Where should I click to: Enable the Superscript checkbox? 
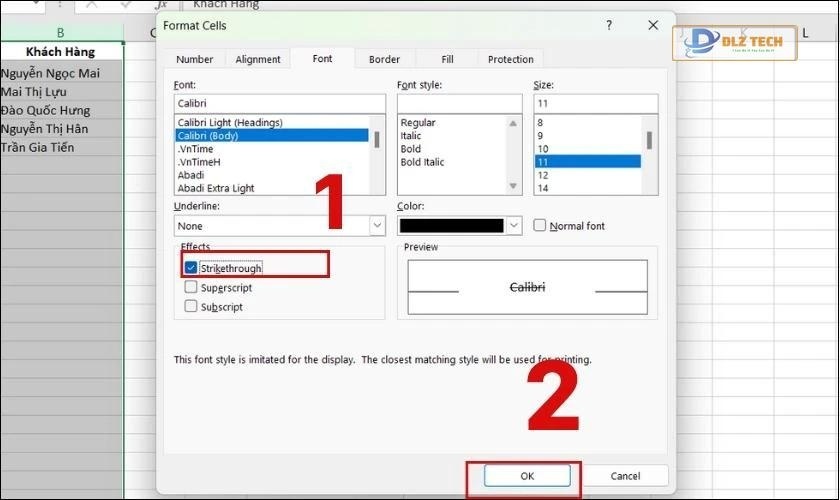191,288
